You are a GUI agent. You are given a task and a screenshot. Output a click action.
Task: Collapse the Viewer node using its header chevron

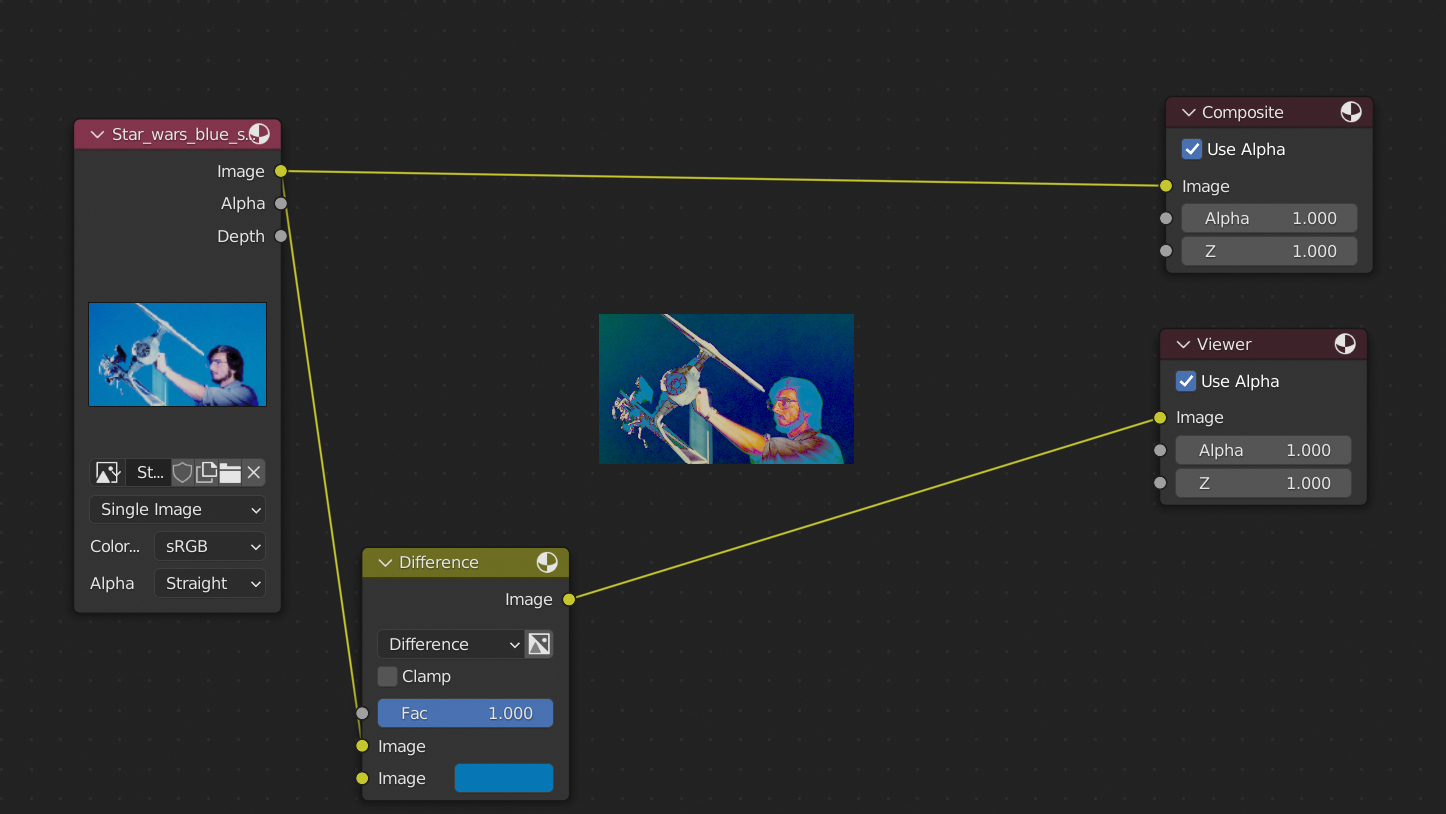pyautogui.click(x=1183, y=344)
